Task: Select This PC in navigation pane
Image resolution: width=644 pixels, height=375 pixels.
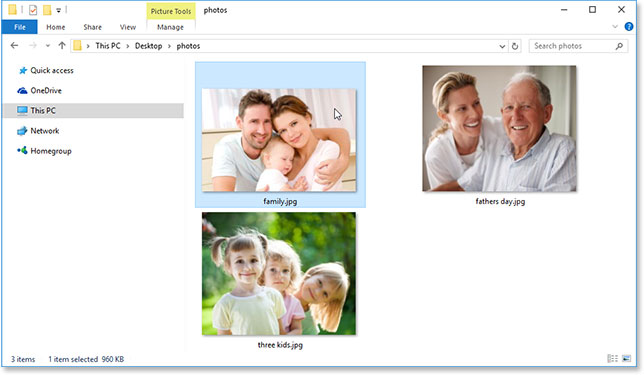Action: pyautogui.click(x=93, y=110)
